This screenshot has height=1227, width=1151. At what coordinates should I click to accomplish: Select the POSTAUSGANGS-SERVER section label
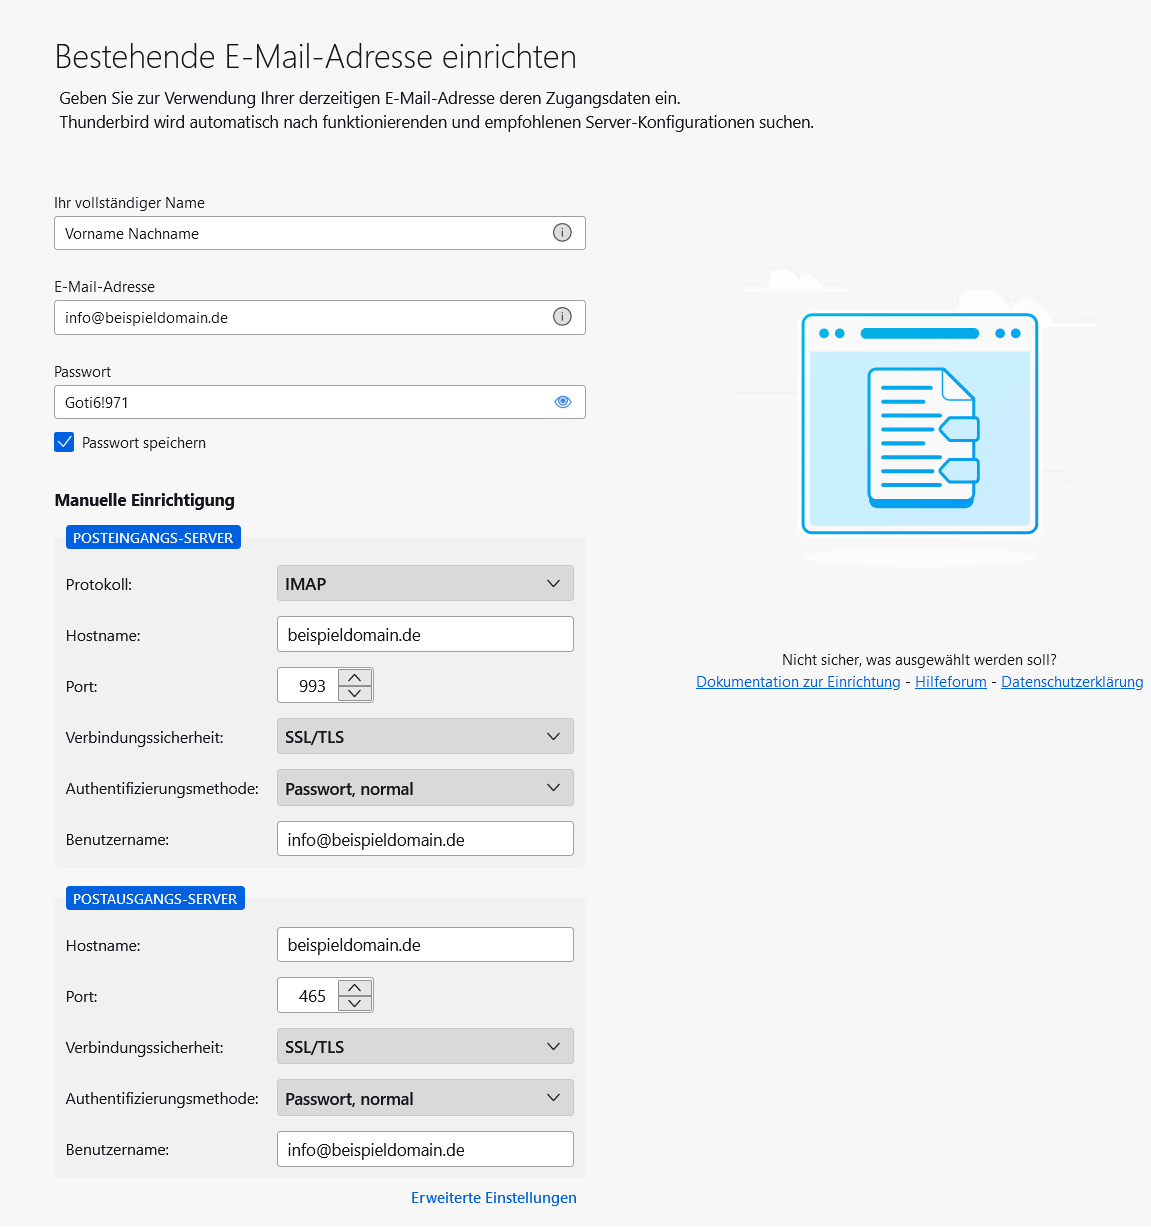(x=155, y=897)
